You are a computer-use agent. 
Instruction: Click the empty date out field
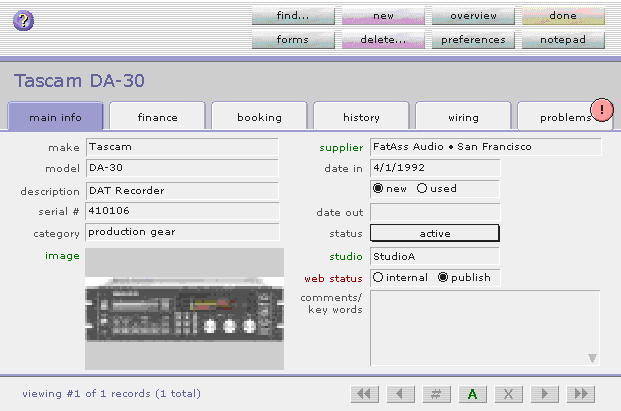[x=435, y=212]
